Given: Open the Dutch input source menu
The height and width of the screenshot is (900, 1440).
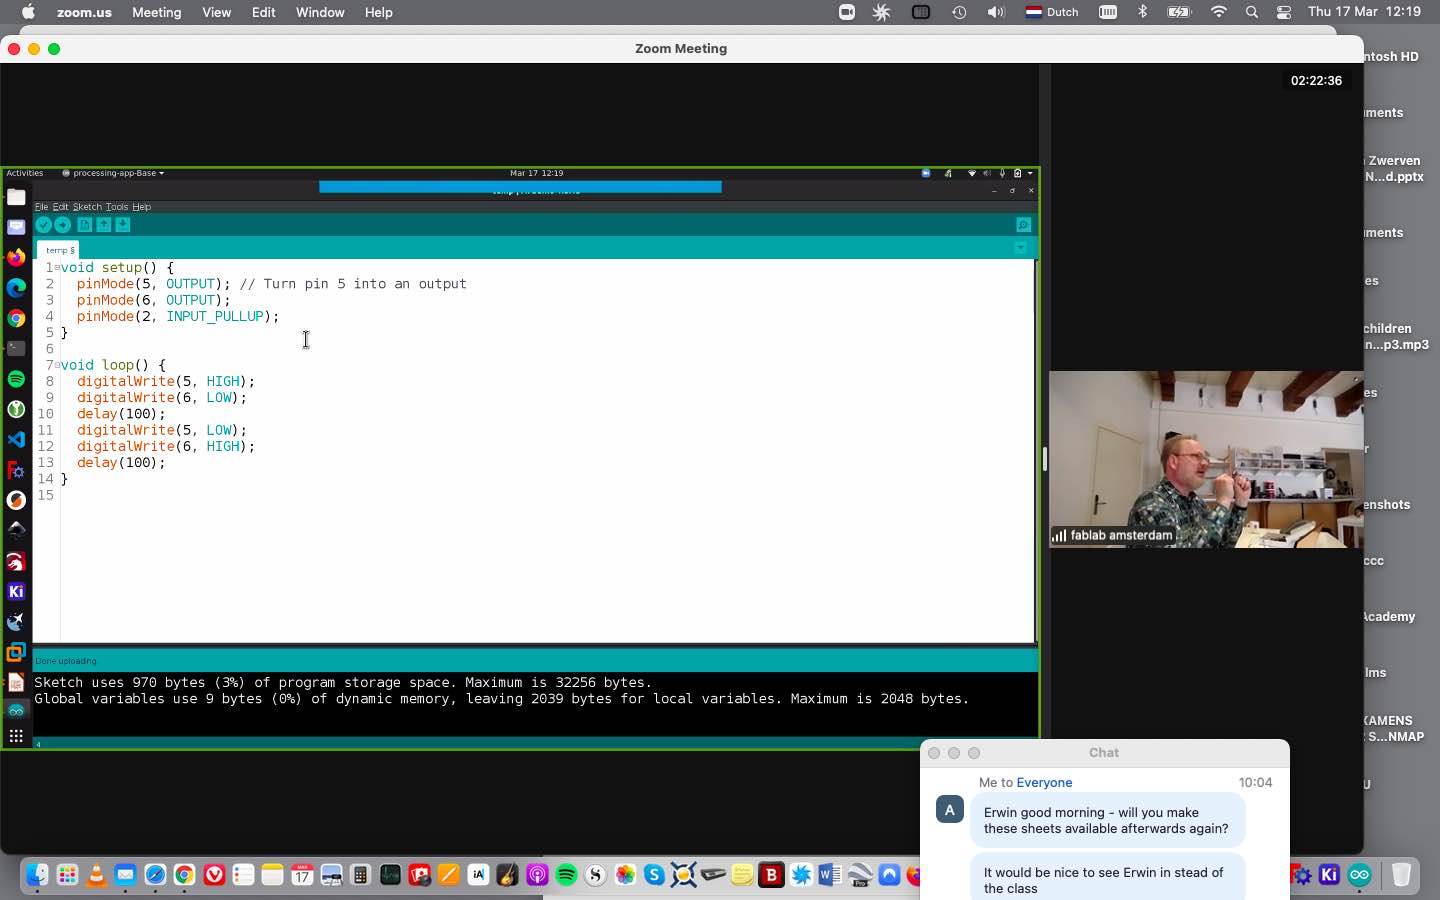Looking at the screenshot, I should click(x=1051, y=12).
